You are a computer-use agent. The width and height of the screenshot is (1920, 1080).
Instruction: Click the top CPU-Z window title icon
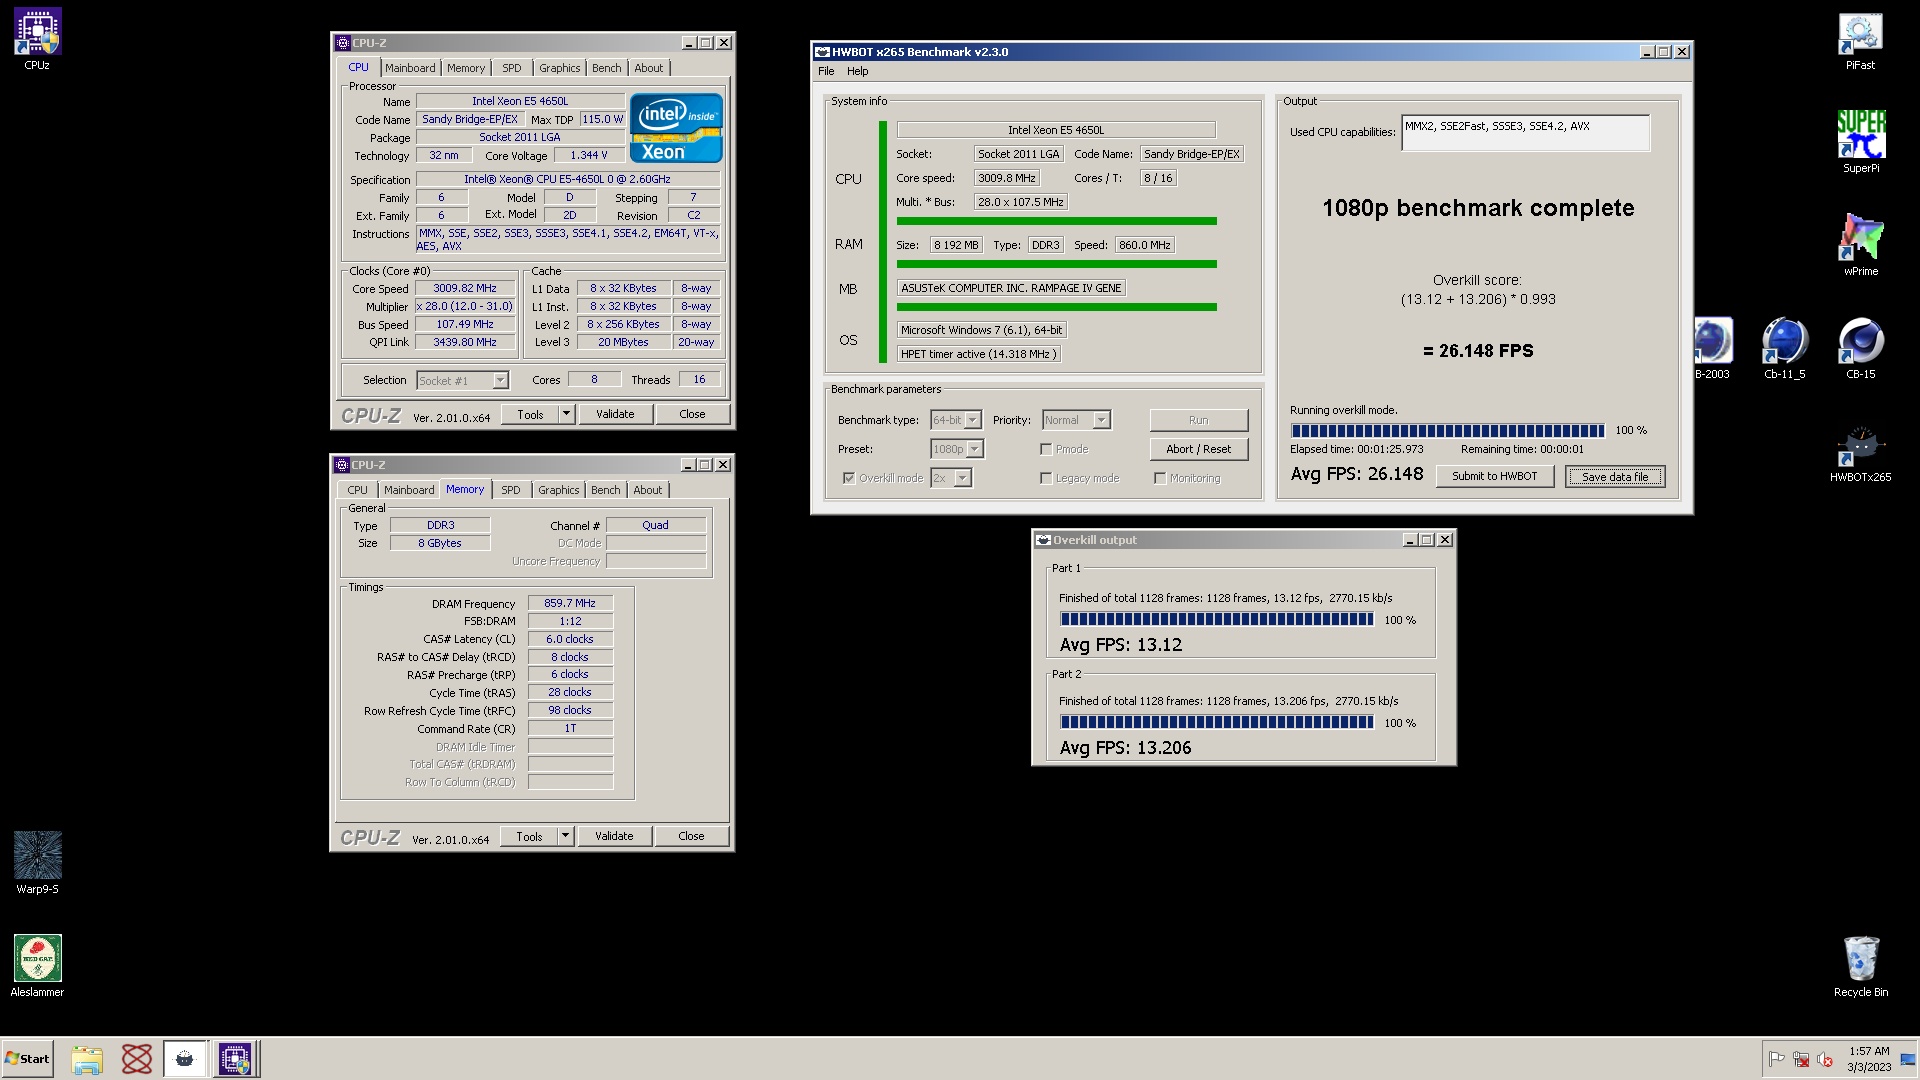[343, 43]
